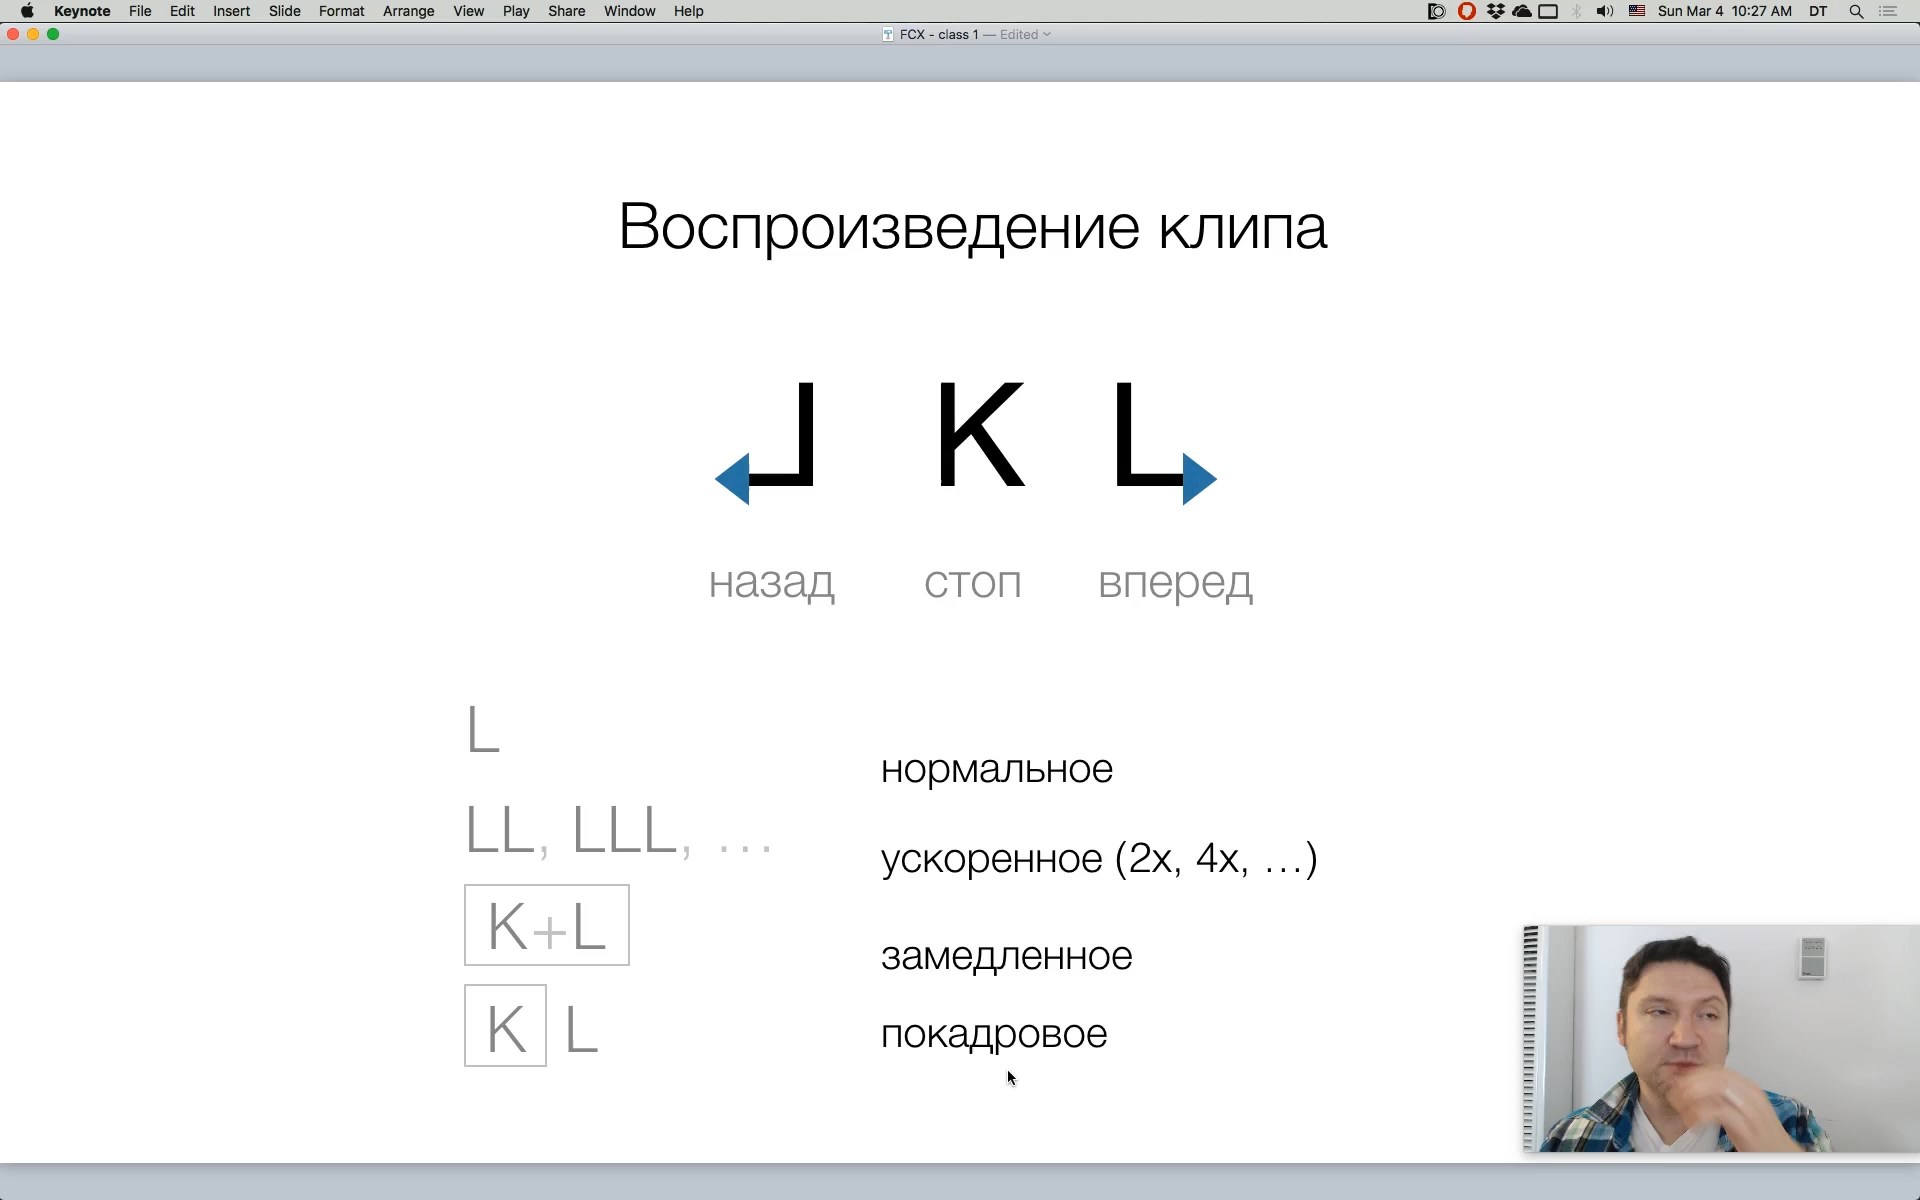Open the Apple menu
The width and height of the screenshot is (1920, 1200).
click(x=27, y=11)
